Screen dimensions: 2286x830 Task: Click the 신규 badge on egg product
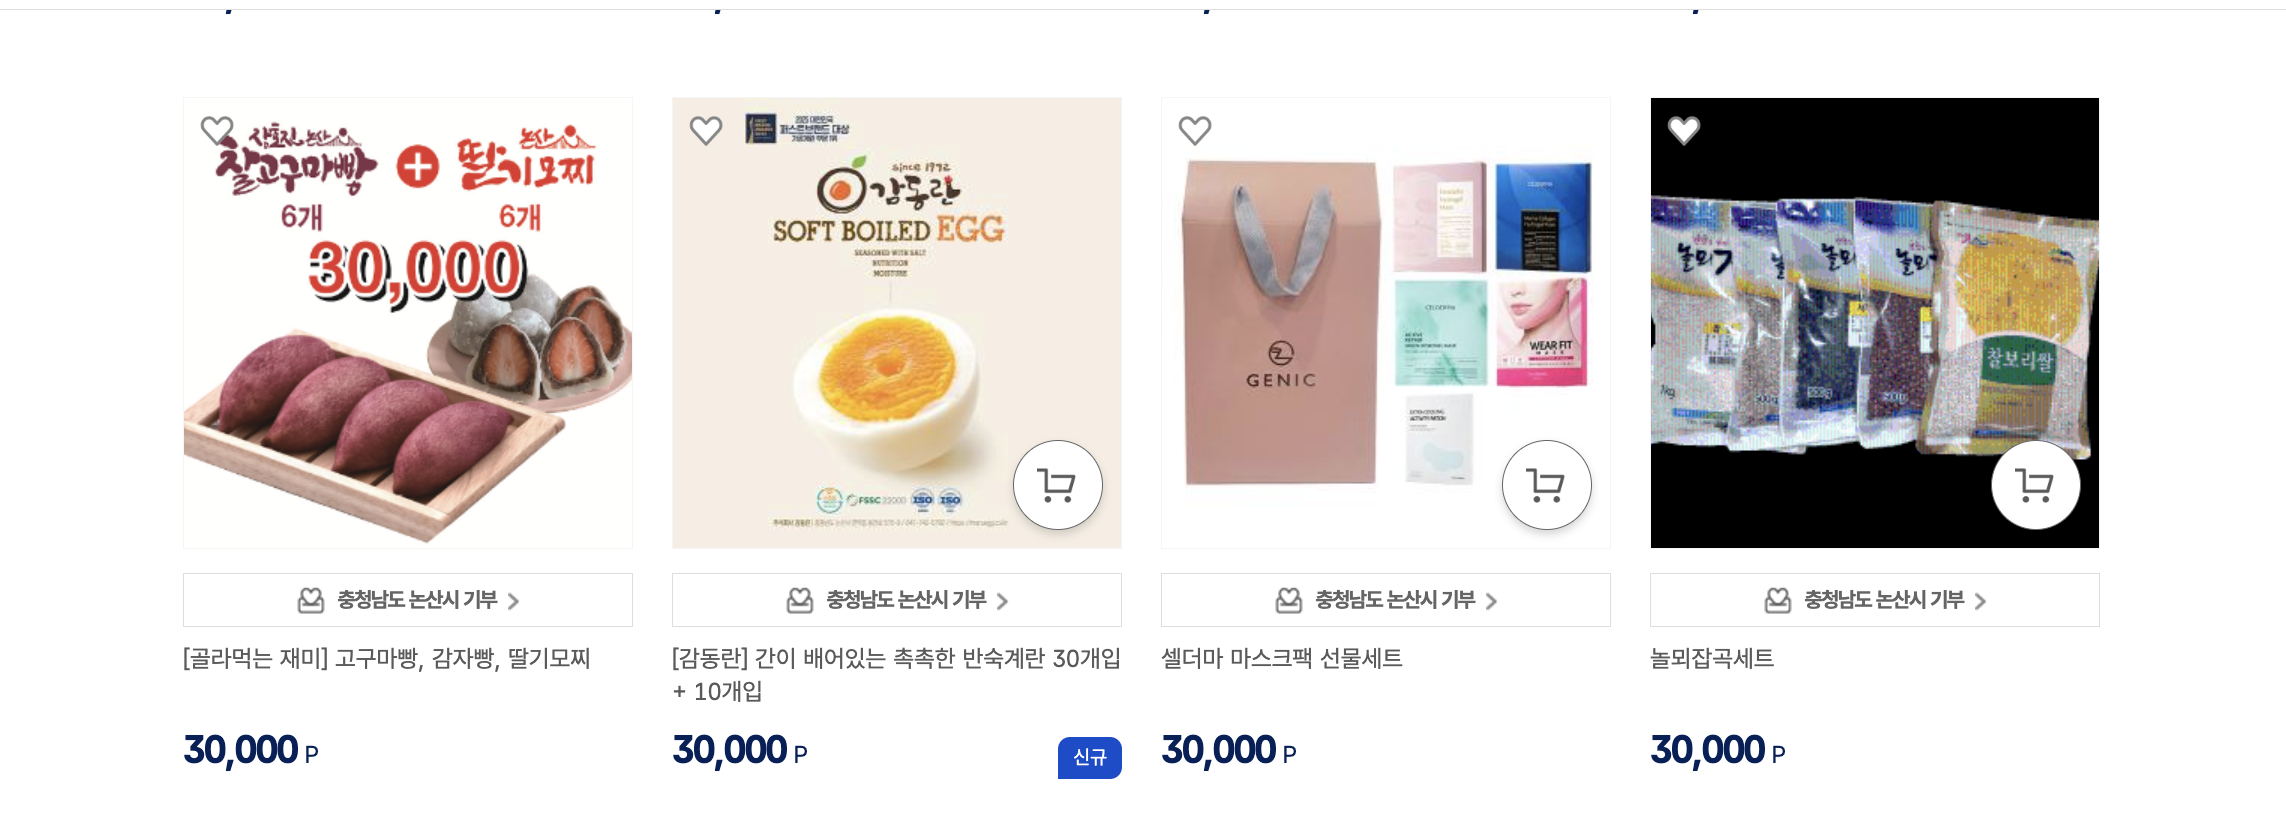point(1090,757)
